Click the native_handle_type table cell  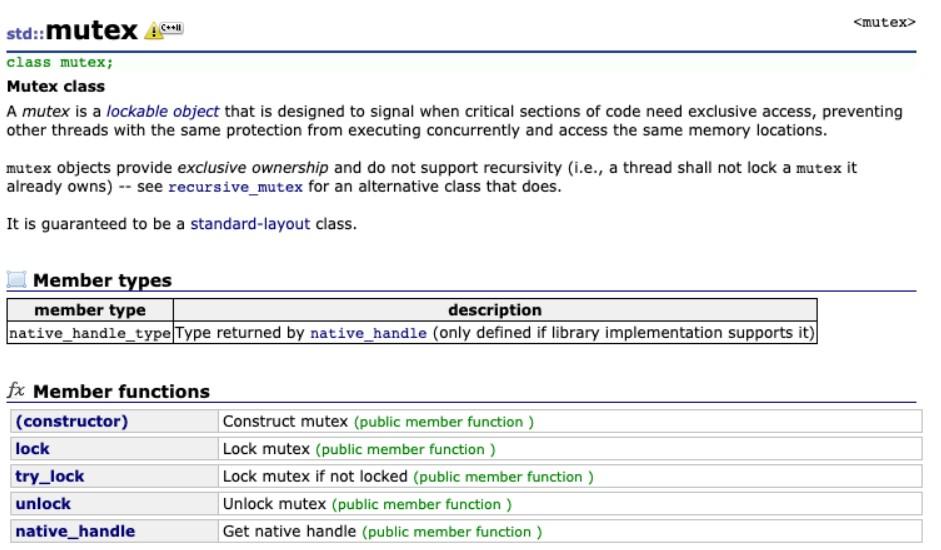[90, 333]
